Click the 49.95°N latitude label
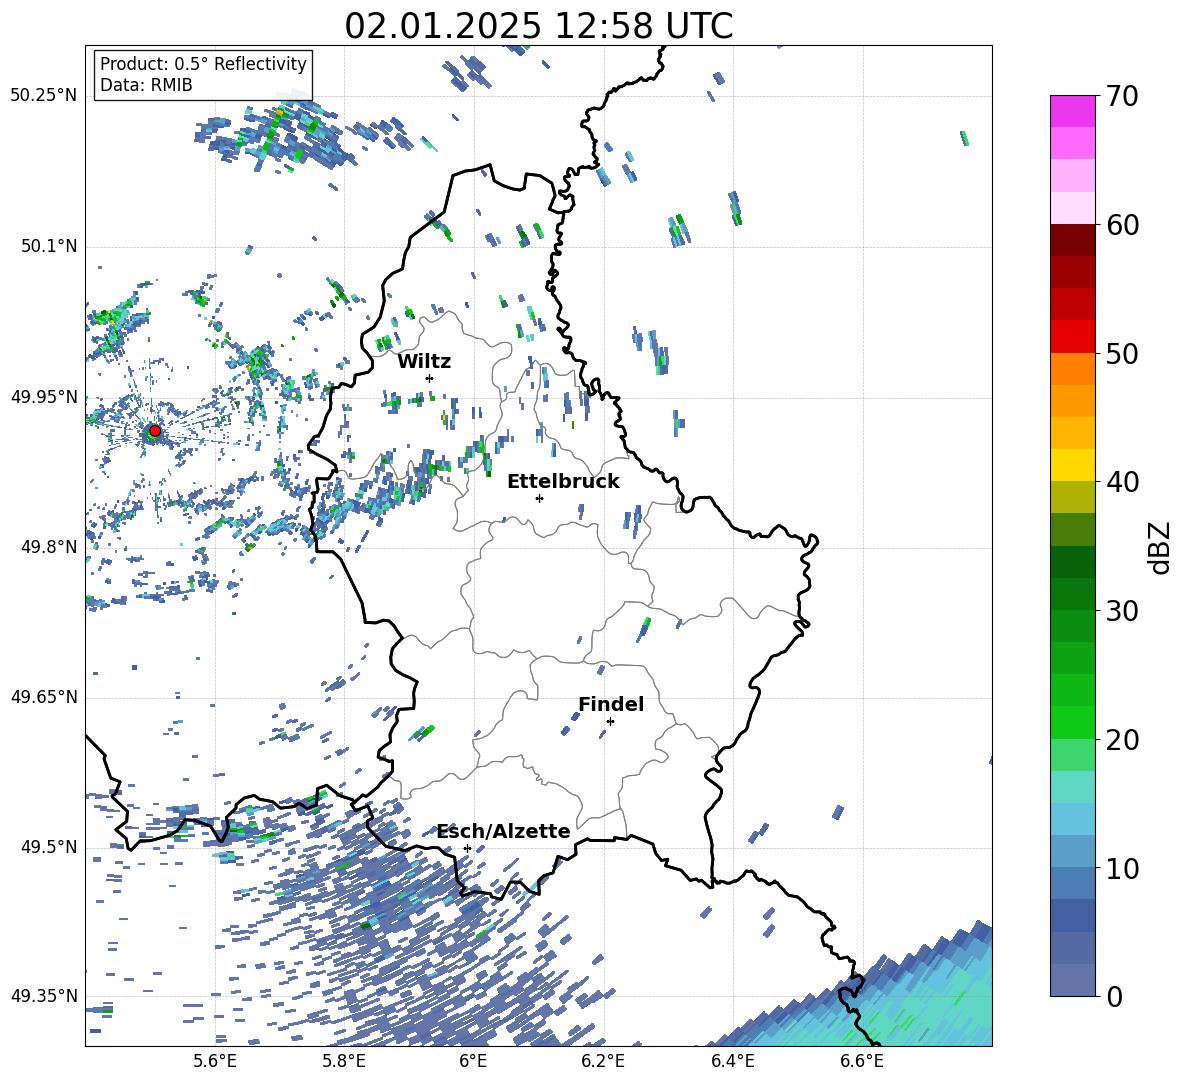 coord(44,396)
